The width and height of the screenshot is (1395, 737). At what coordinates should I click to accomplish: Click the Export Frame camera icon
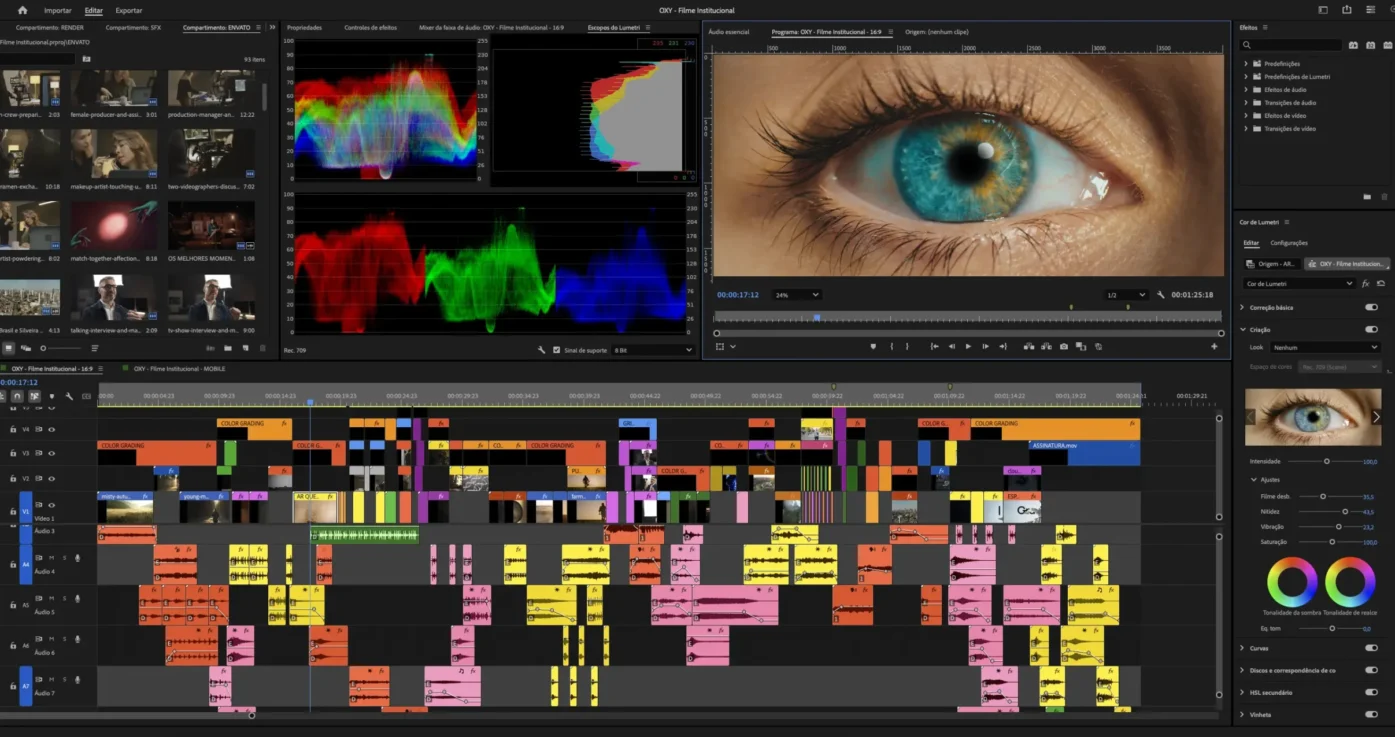tap(1063, 346)
